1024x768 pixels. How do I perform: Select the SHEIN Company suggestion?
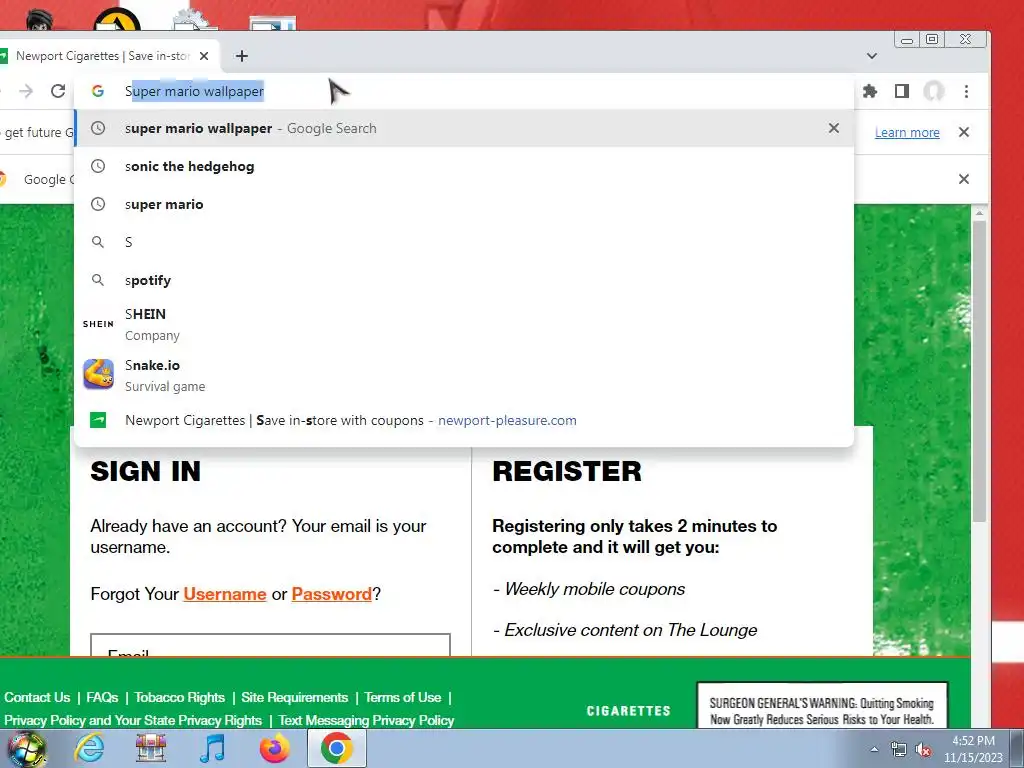[x=464, y=324]
